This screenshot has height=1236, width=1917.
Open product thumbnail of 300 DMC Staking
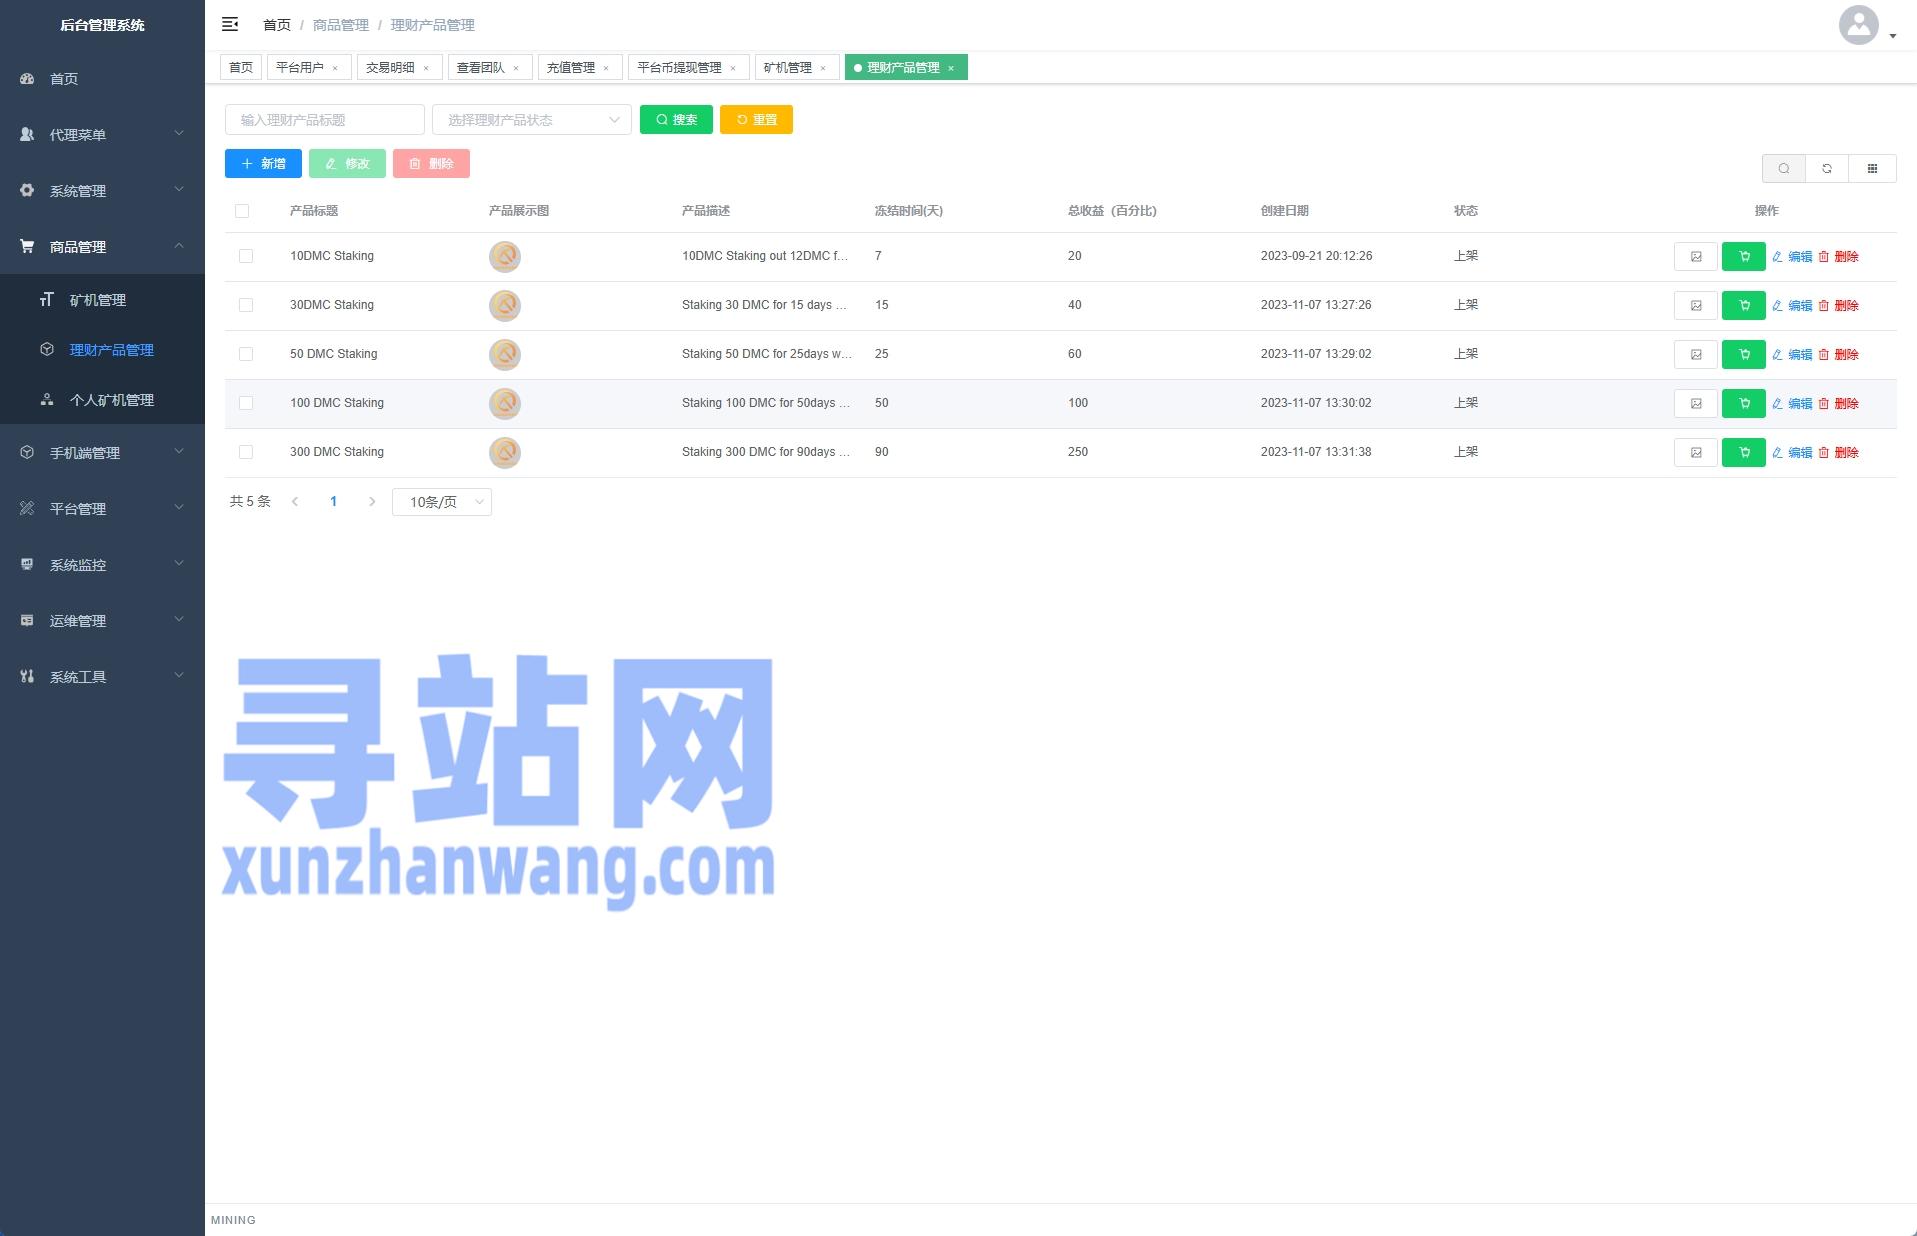pos(505,453)
